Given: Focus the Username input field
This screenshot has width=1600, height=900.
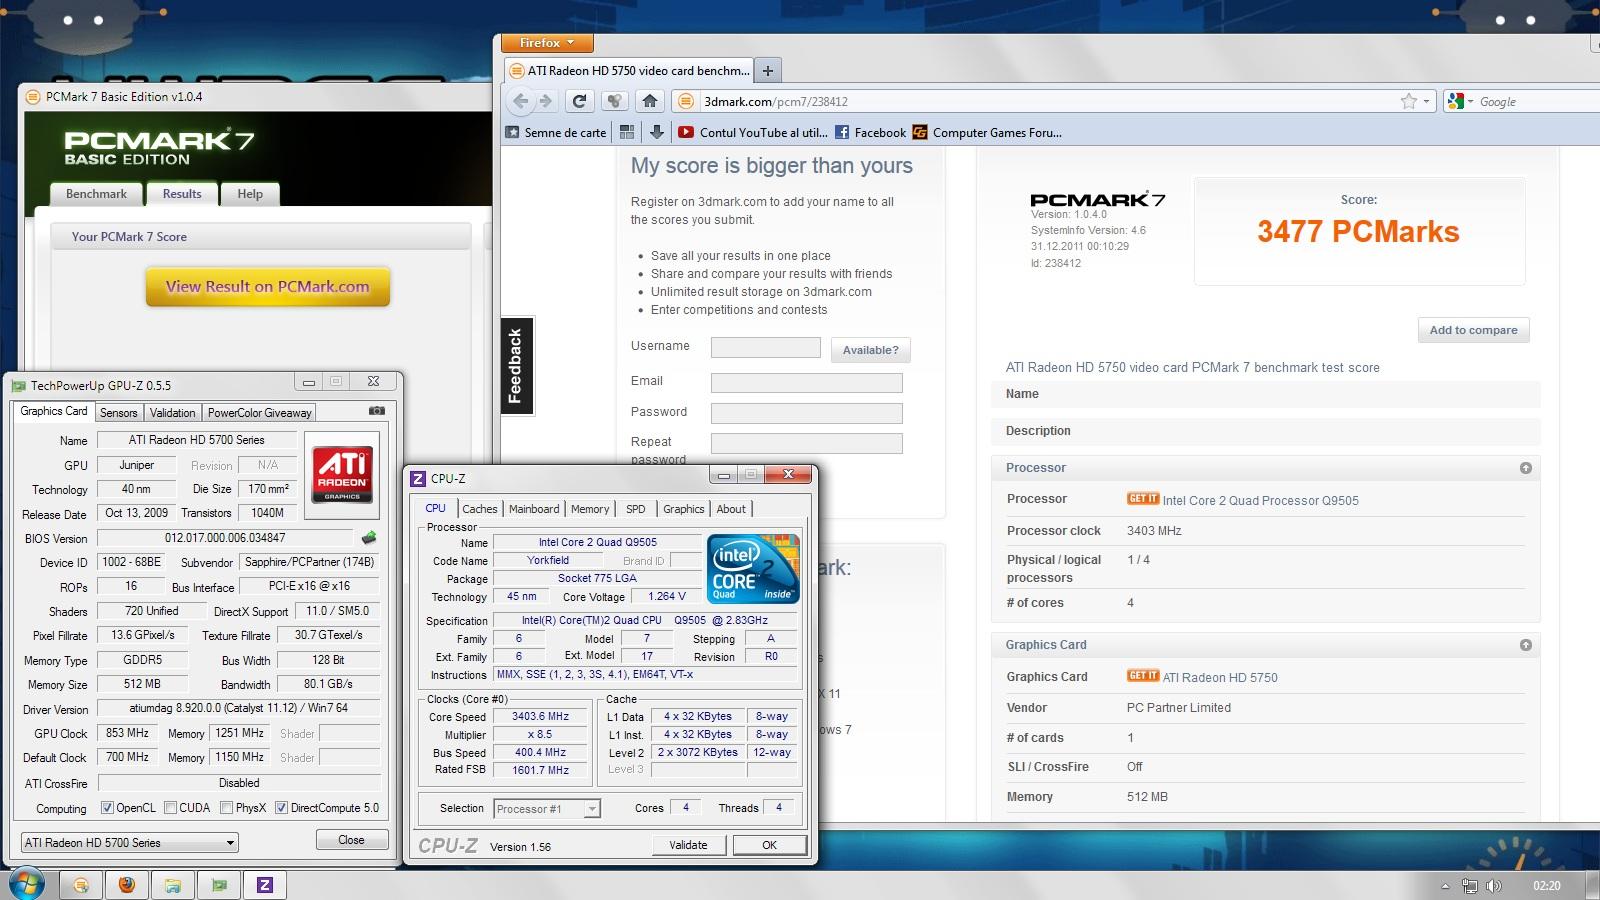Looking at the screenshot, I should [x=766, y=347].
